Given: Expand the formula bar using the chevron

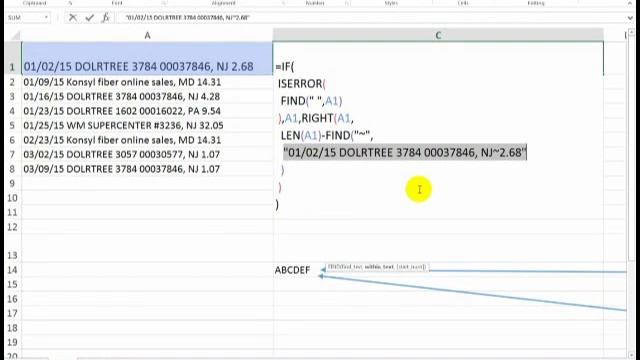Looking at the screenshot, I should click(631, 18).
